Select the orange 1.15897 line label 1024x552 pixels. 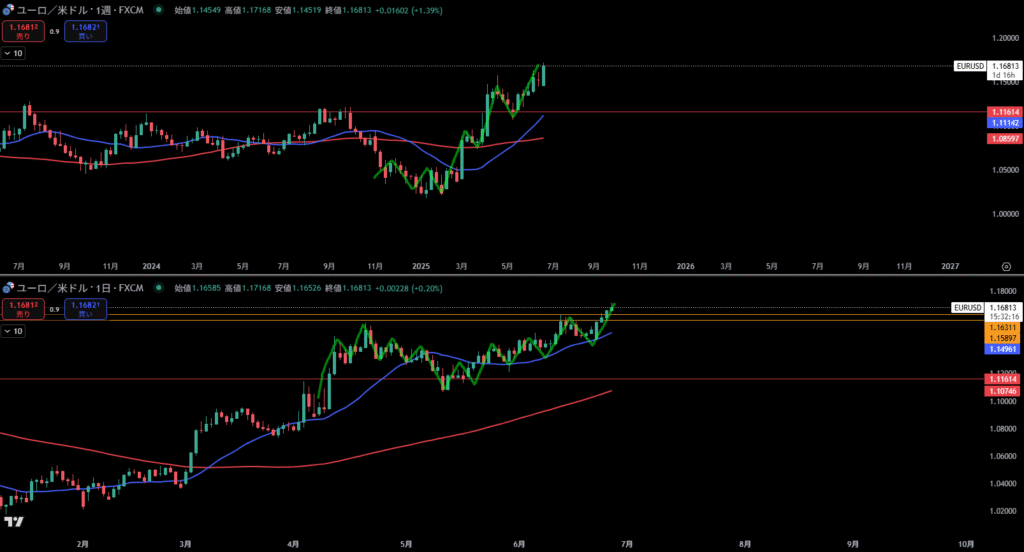pyautogui.click(x=1002, y=338)
